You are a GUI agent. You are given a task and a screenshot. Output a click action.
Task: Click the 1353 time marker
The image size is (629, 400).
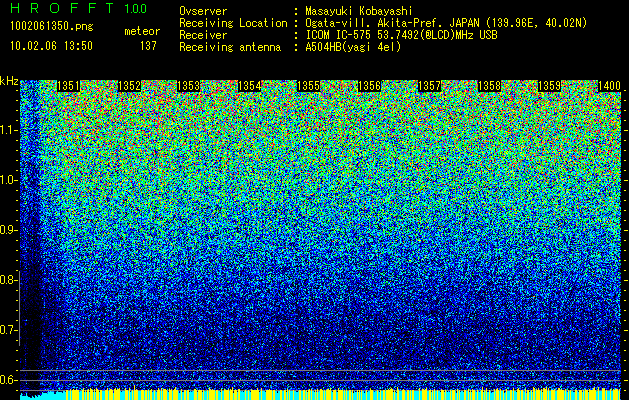tap(189, 86)
